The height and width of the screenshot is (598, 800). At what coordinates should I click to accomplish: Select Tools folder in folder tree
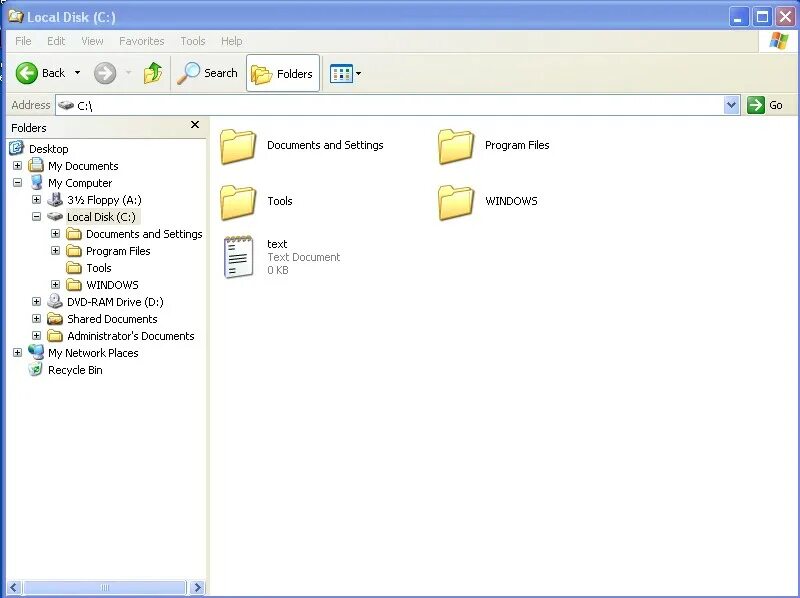point(98,268)
